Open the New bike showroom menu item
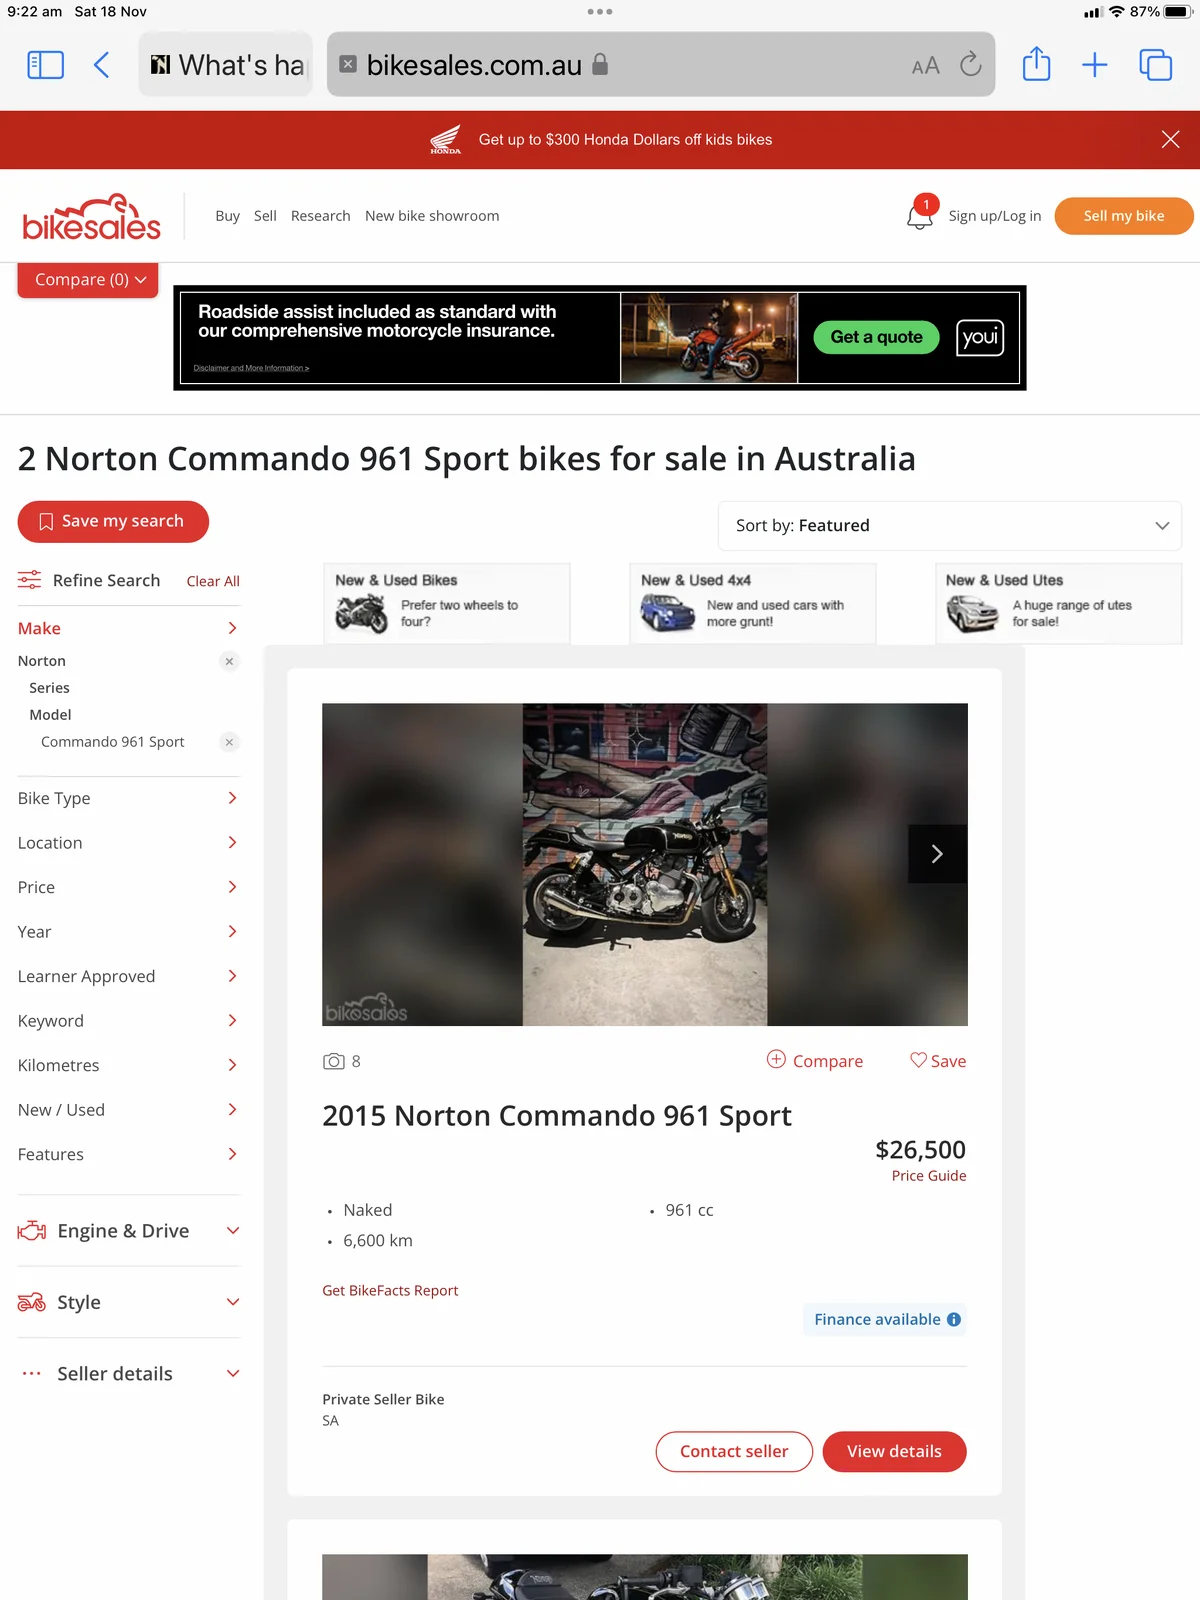The width and height of the screenshot is (1200, 1600). click(432, 216)
